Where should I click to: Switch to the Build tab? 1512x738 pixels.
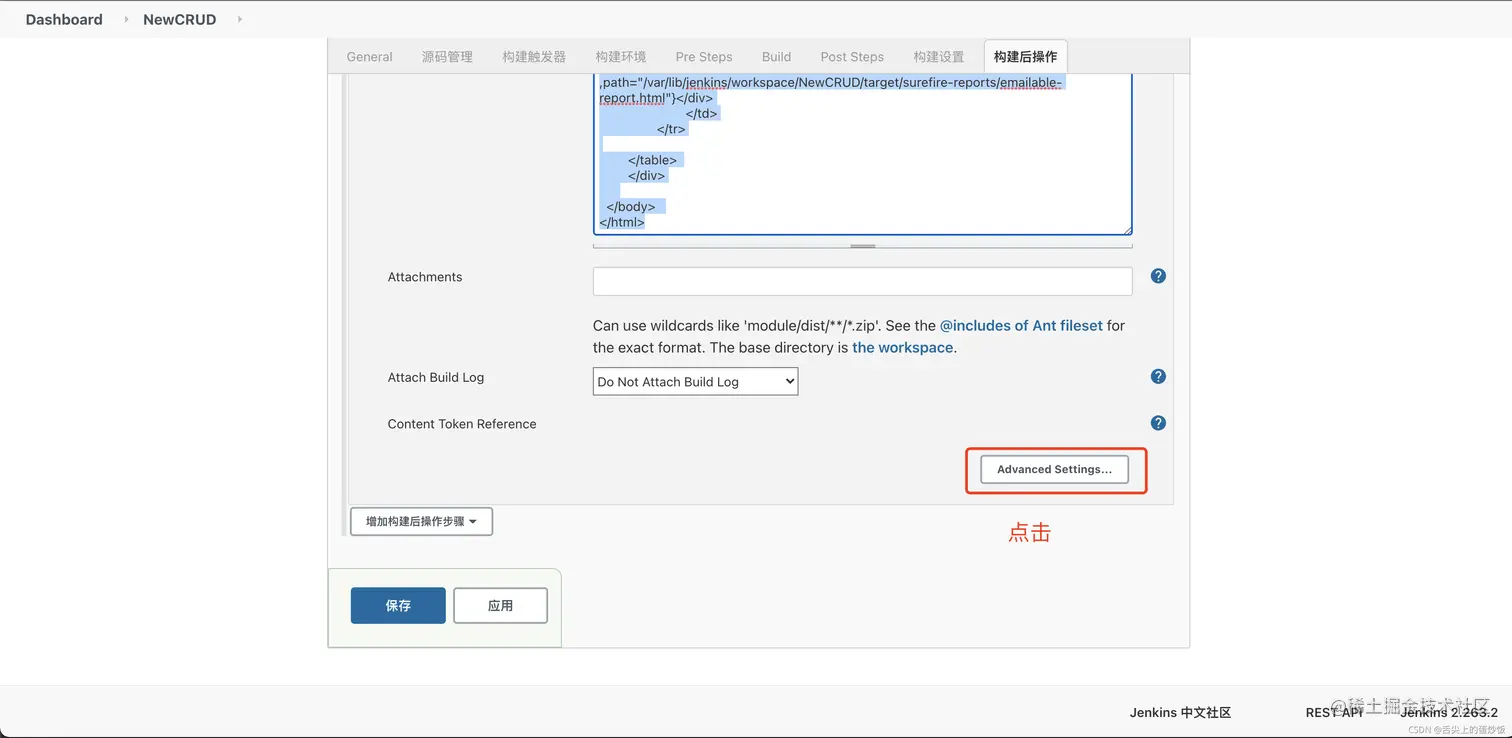coord(776,57)
